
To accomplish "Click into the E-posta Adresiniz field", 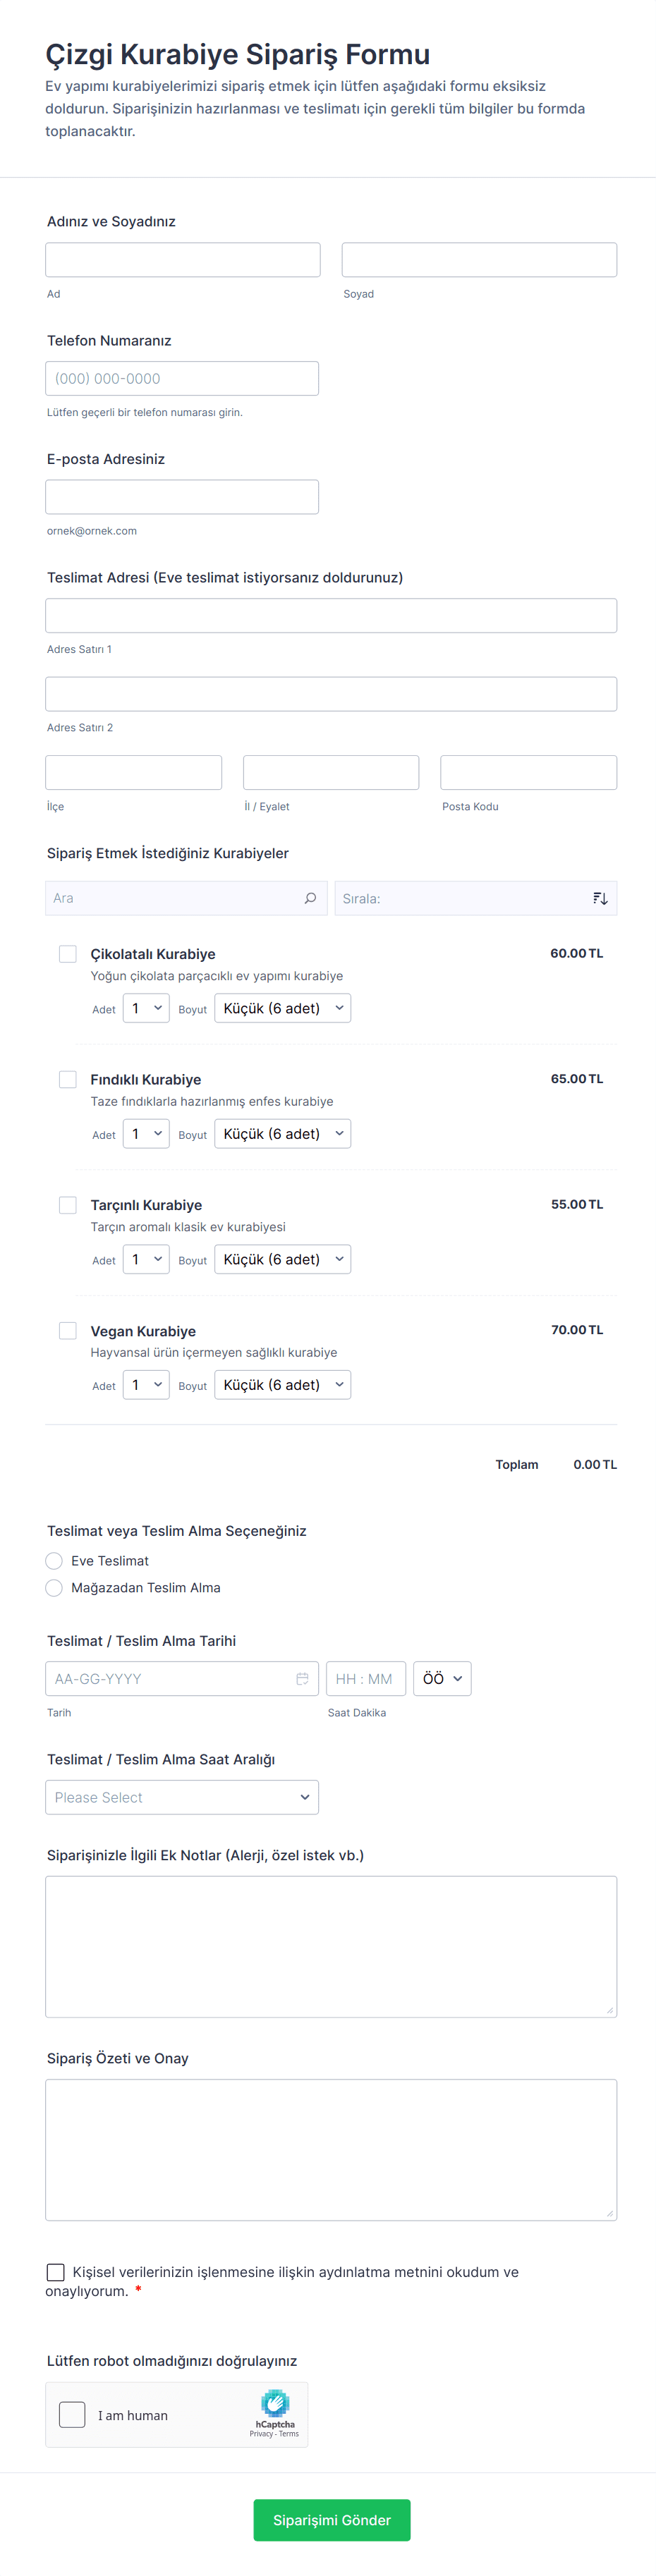I will pos(182,497).
